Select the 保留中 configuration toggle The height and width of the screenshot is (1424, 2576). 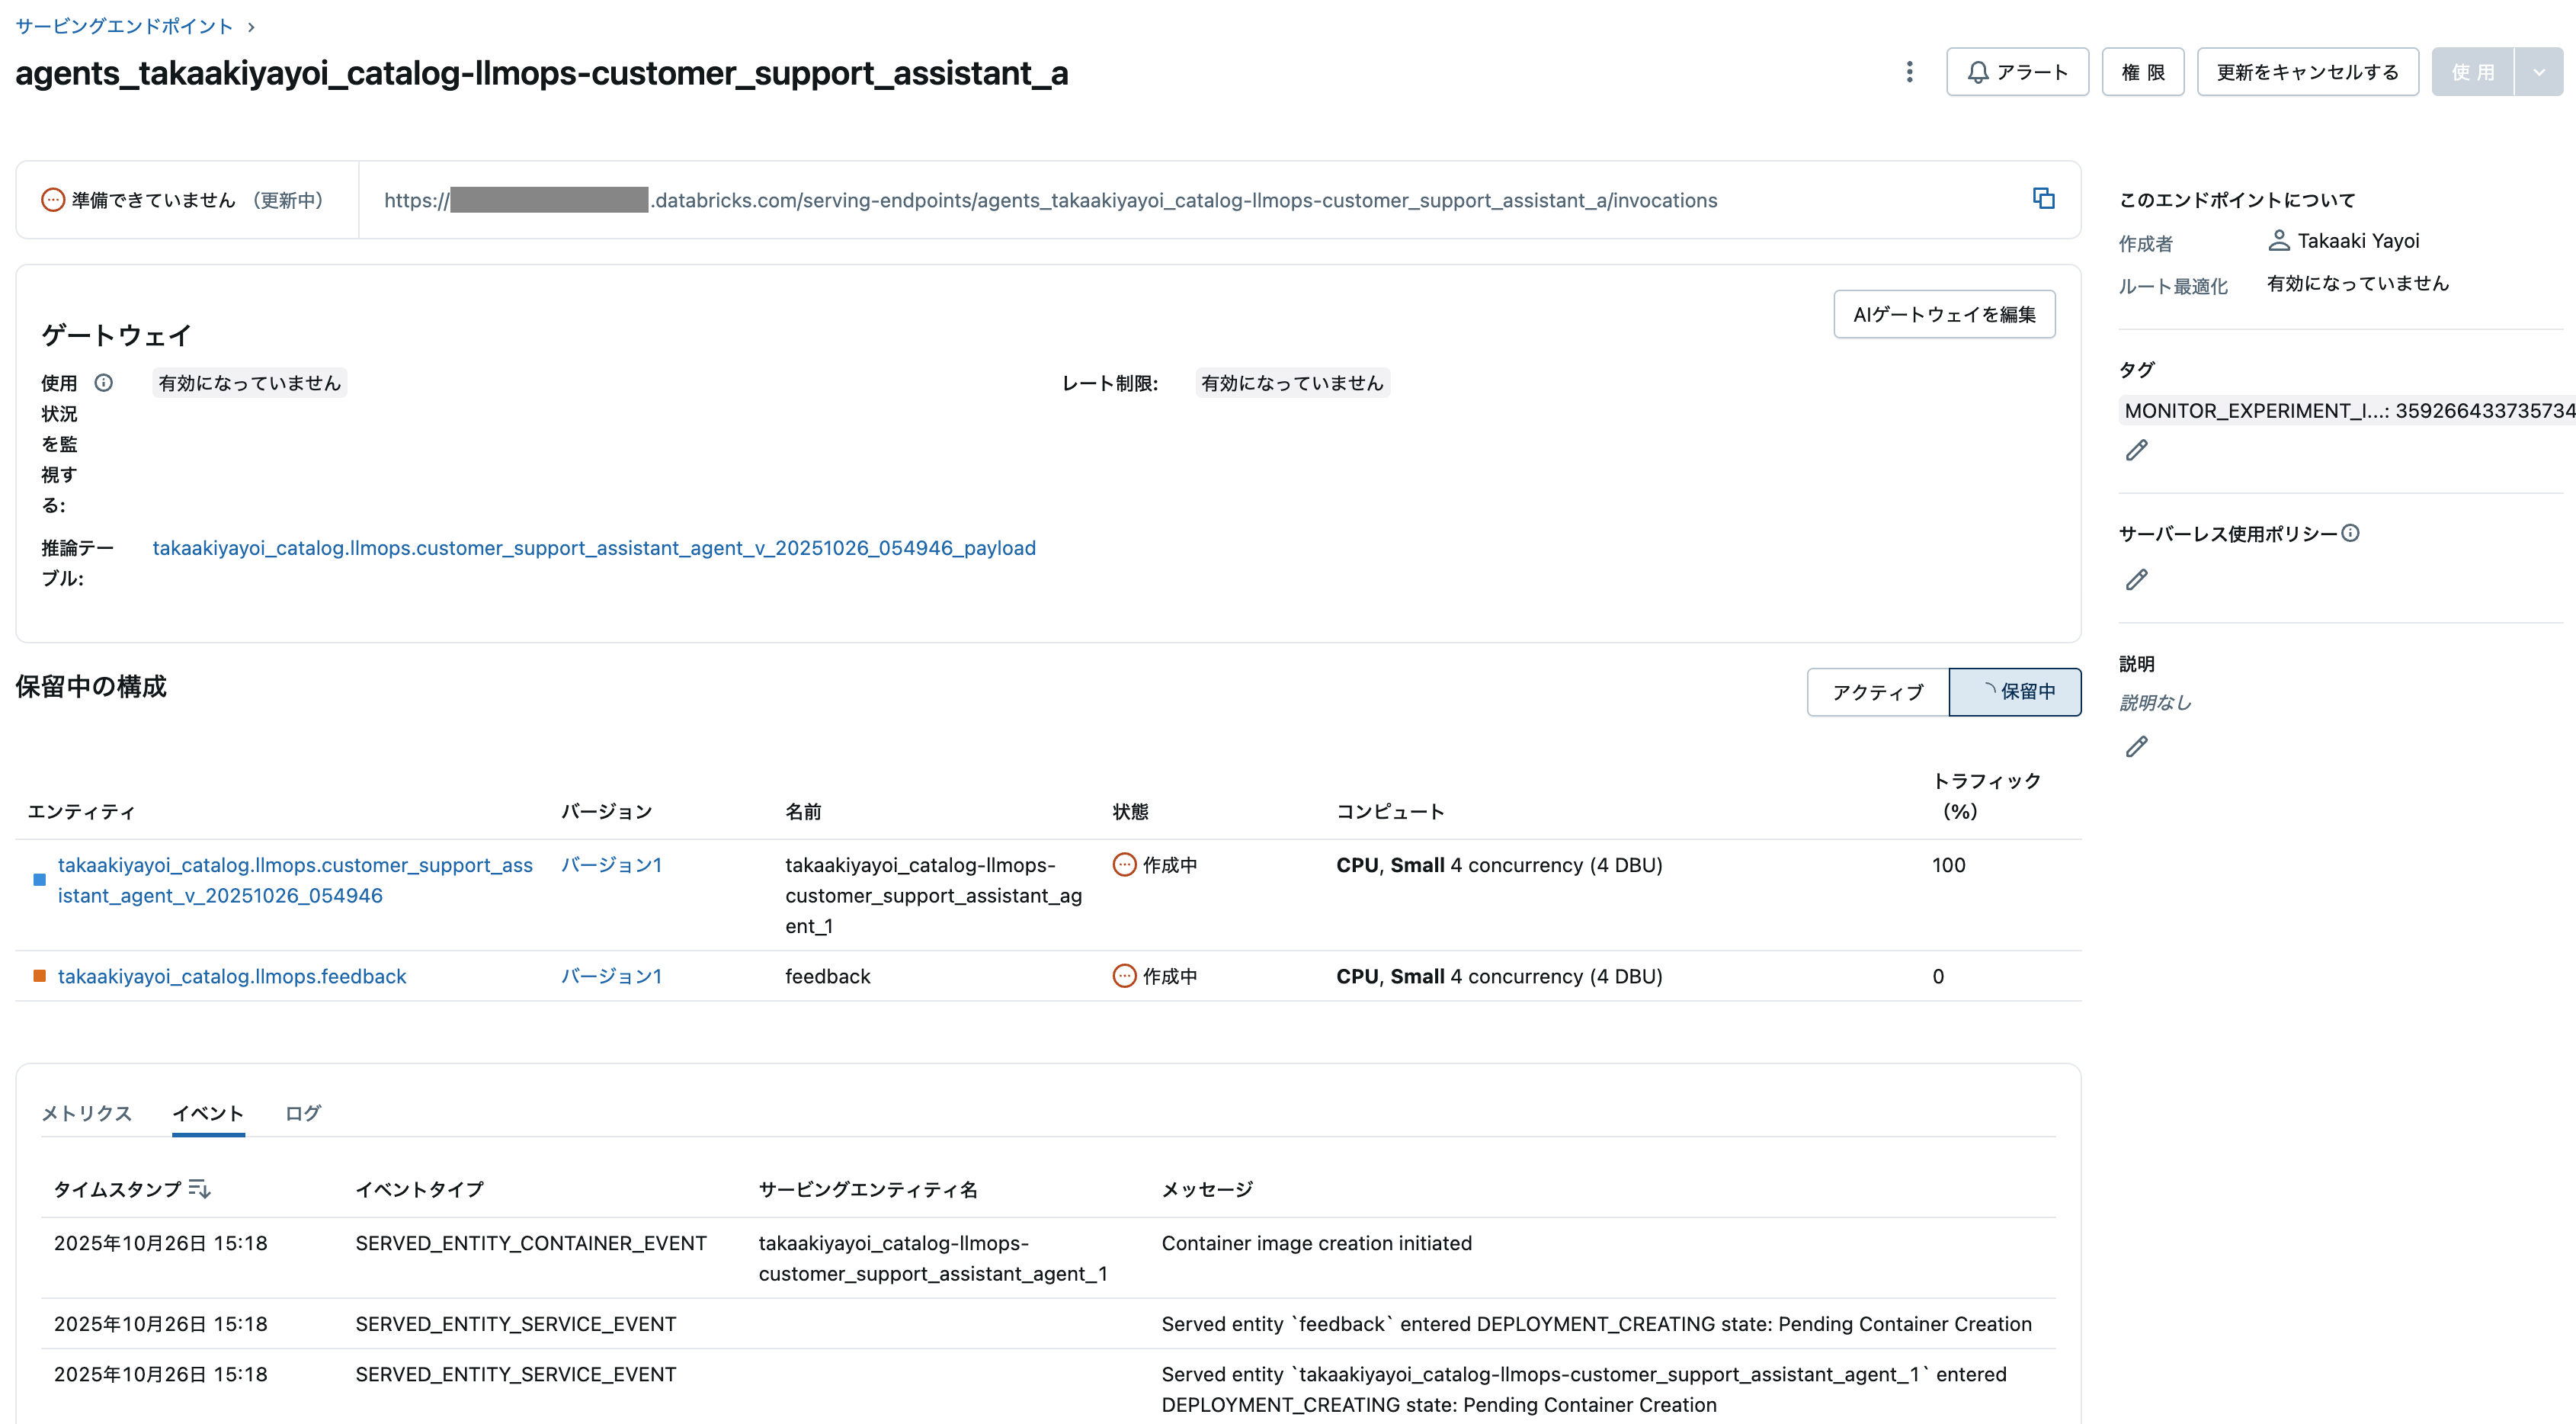click(x=2015, y=692)
